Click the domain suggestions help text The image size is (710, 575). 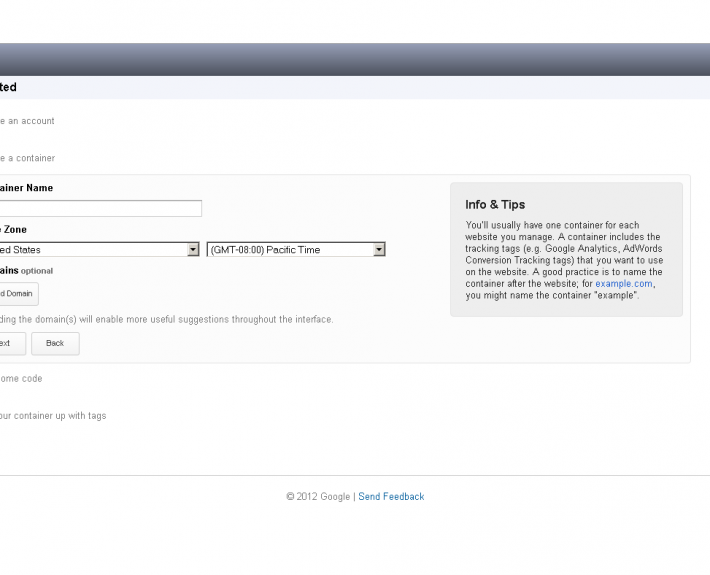(167, 320)
